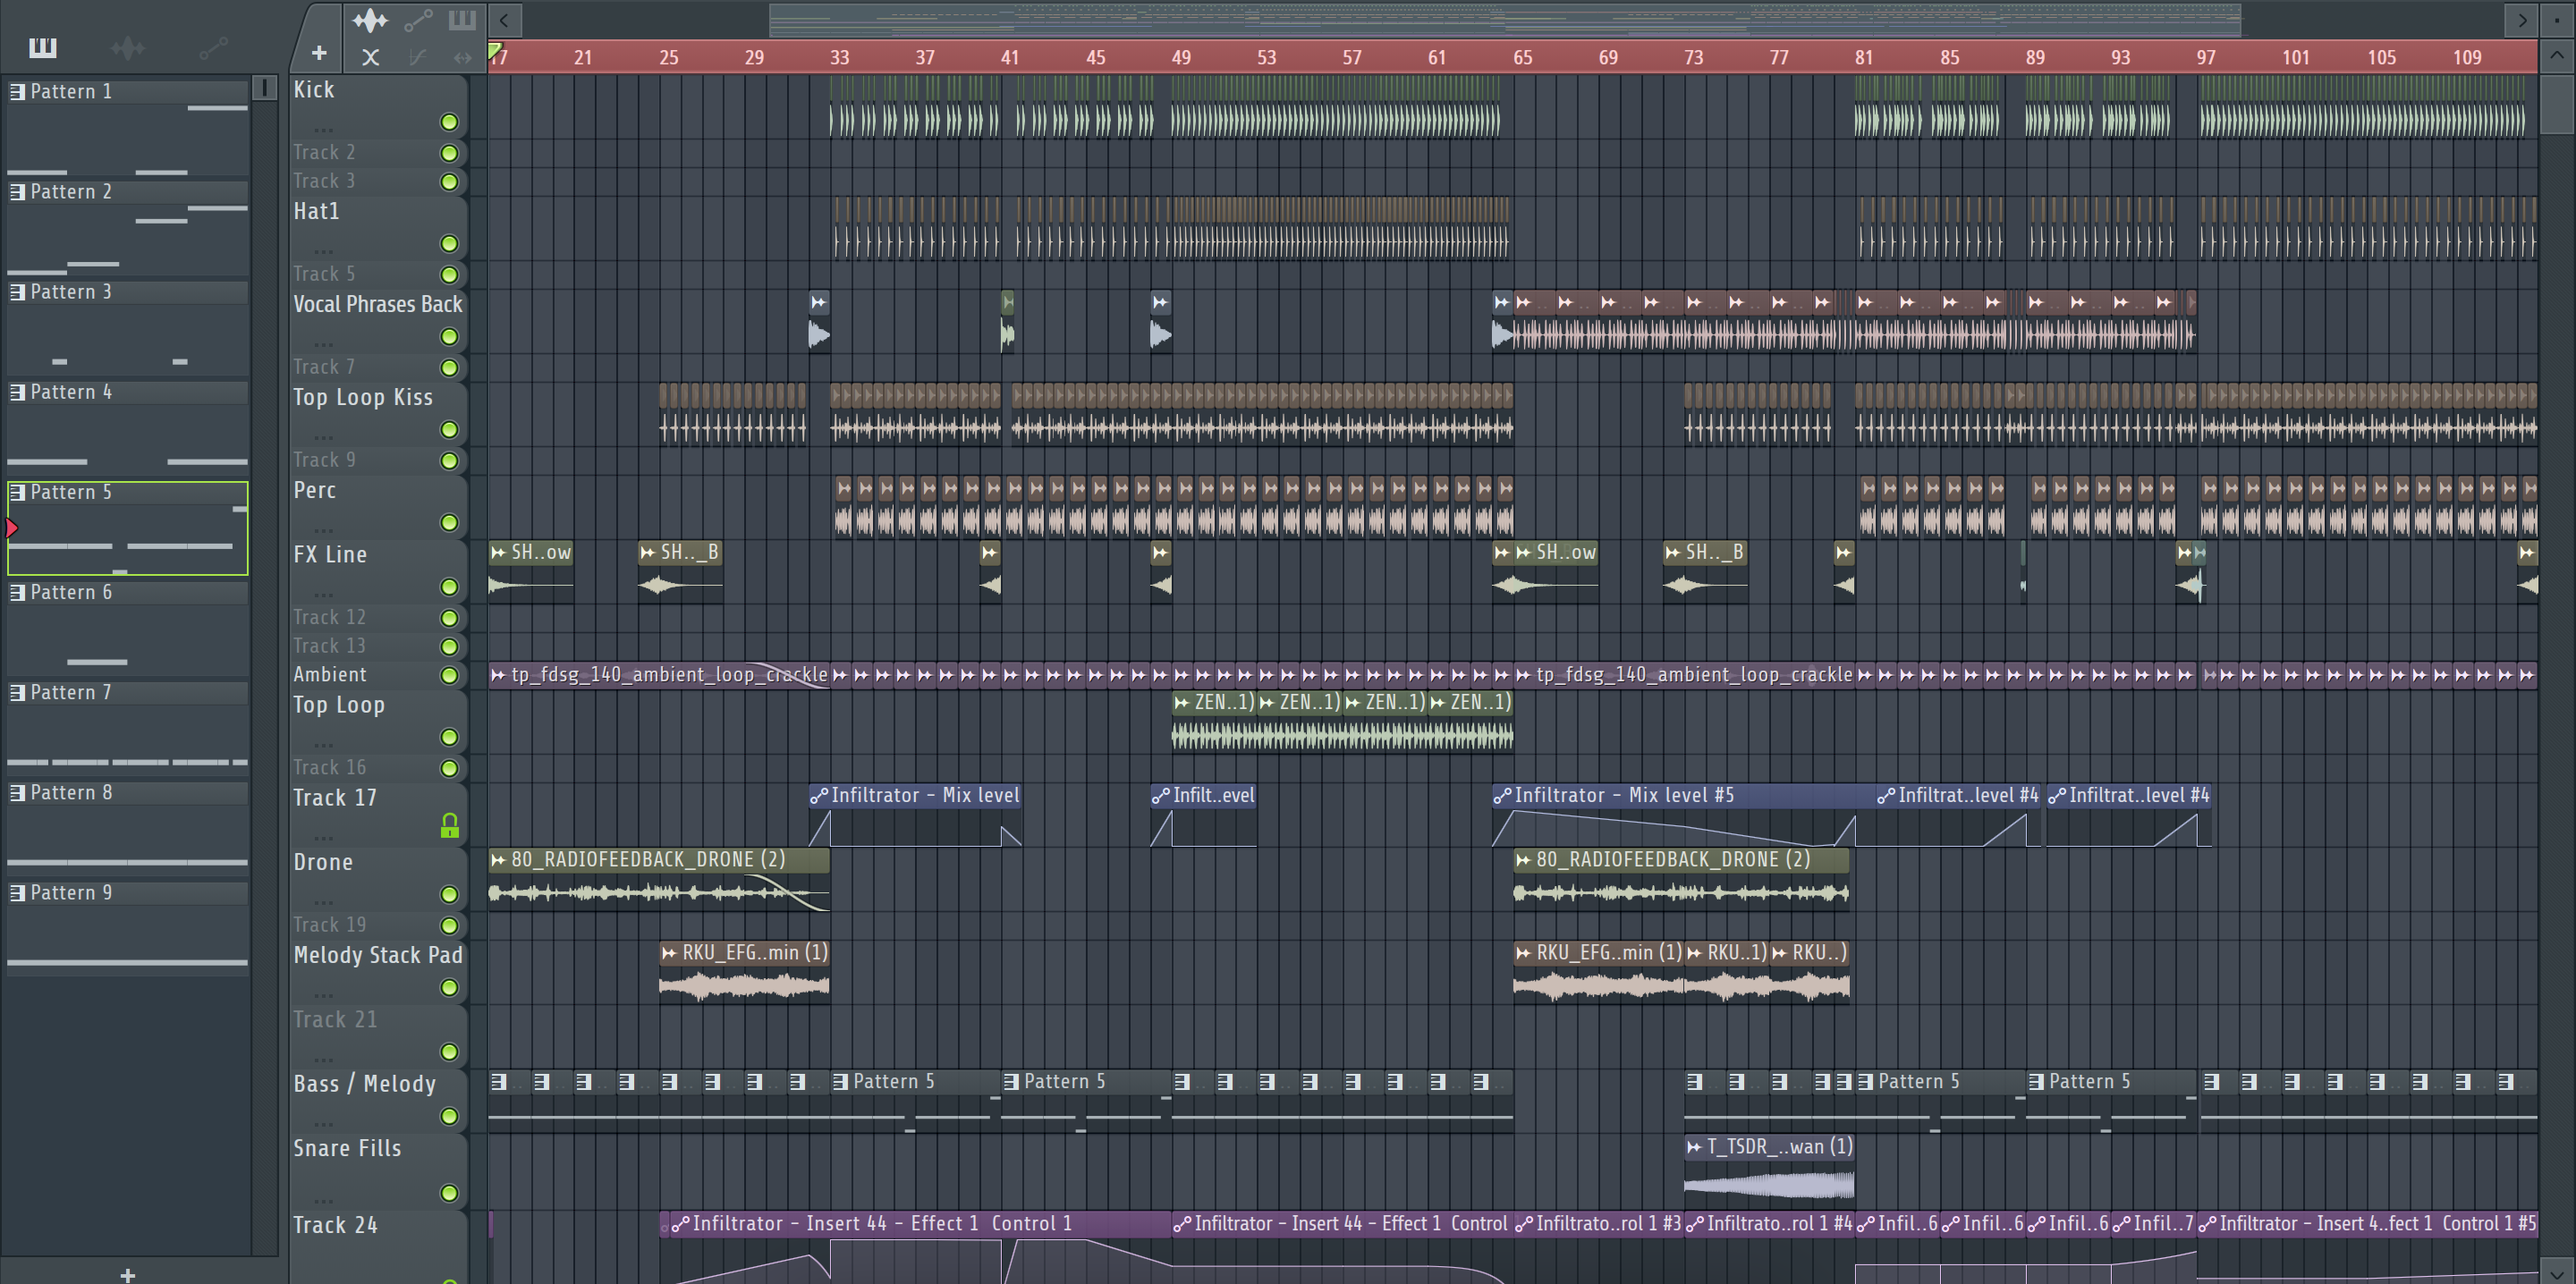The image size is (2576, 1284).
Task: Click the double-arrow stretch icon in the playlist toolbar
Action: tap(462, 57)
